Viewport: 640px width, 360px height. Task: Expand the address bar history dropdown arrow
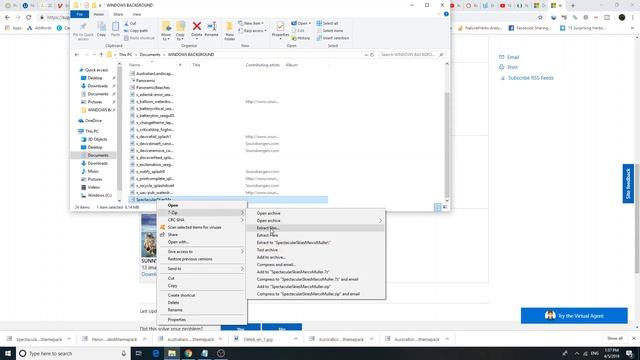click(x=366, y=55)
